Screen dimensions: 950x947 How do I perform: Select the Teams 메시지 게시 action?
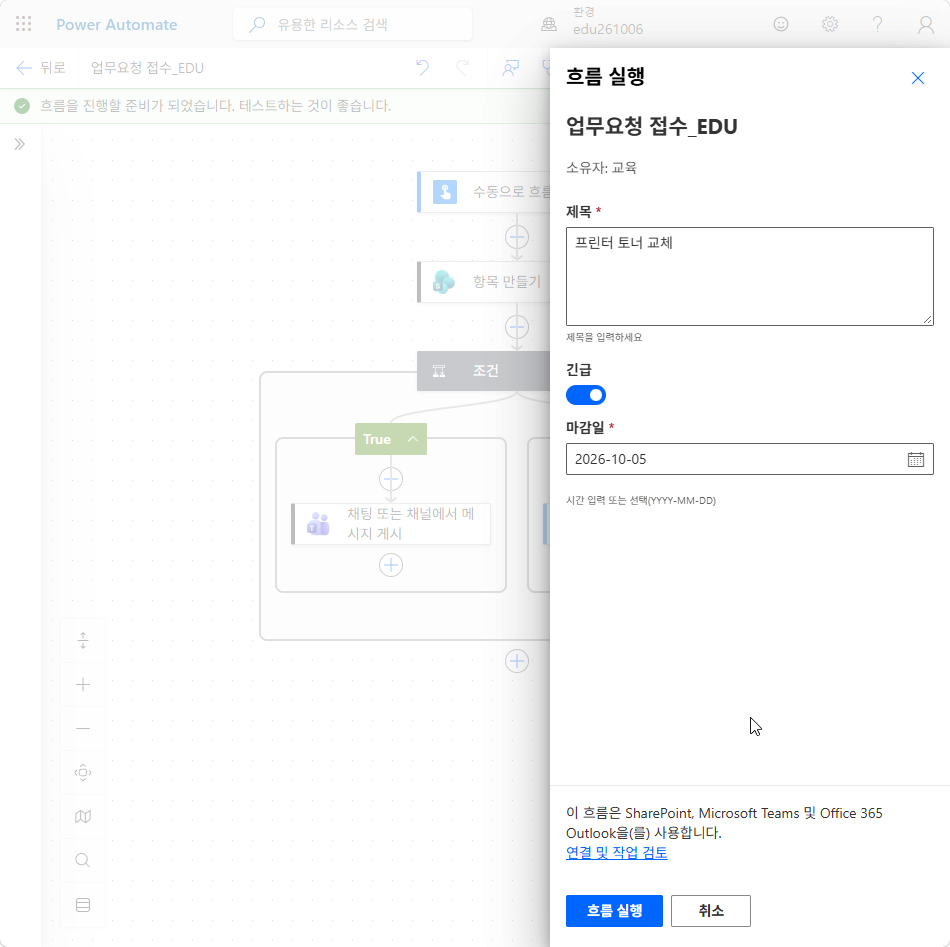391,523
